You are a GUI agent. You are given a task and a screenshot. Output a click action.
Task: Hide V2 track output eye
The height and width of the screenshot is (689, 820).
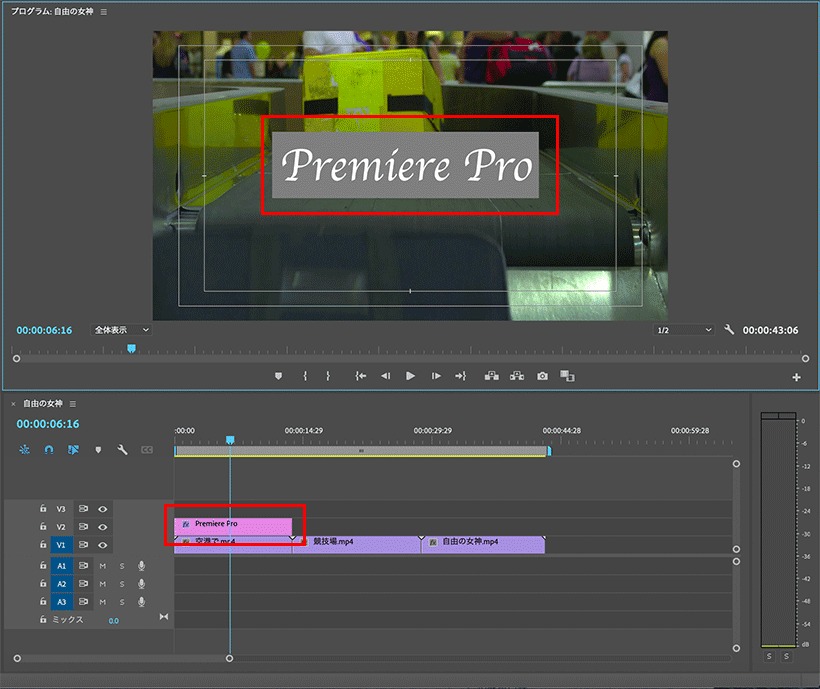coord(102,527)
